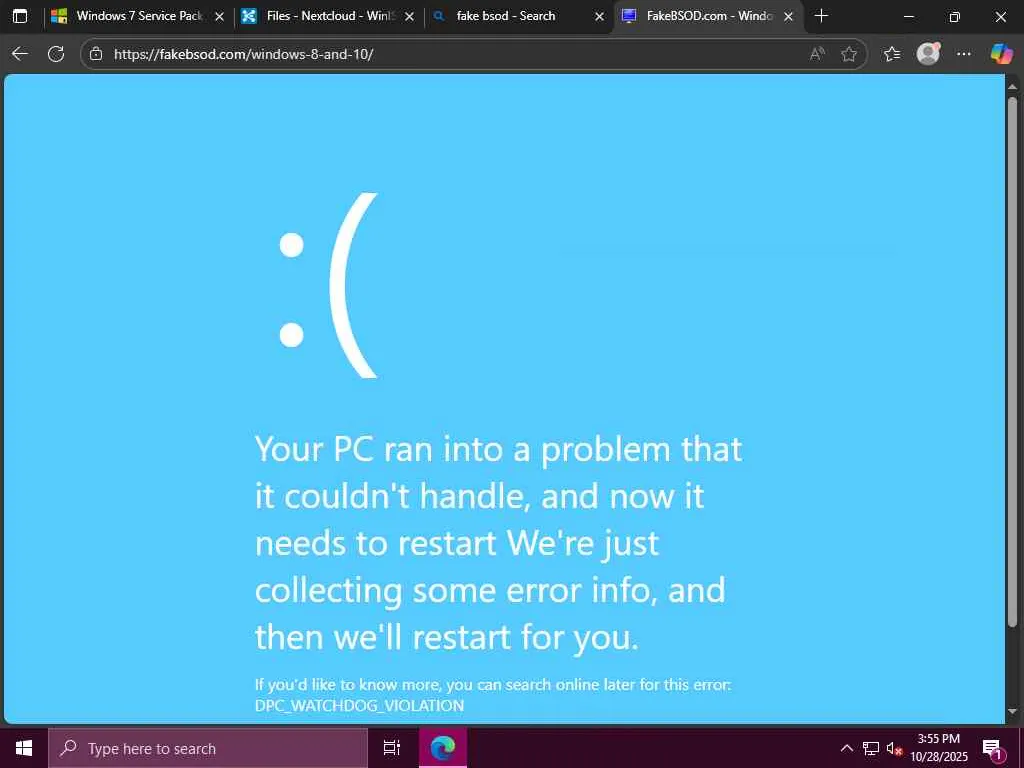Refresh the FakeBSOD page
The image size is (1024, 768).
[x=56, y=54]
